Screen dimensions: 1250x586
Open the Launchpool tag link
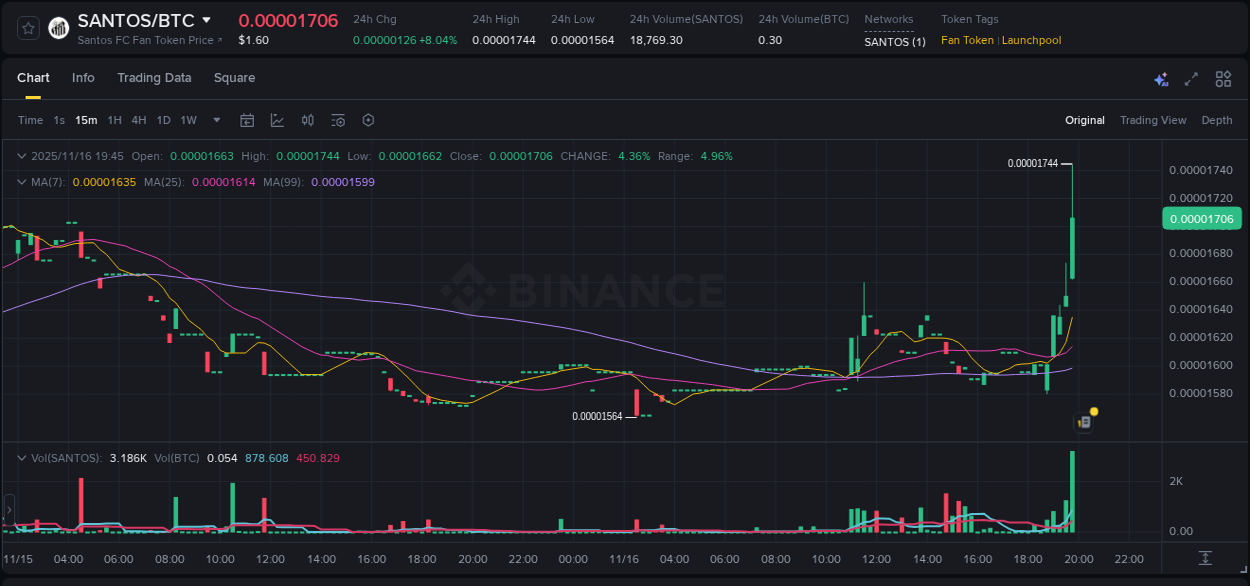1031,40
